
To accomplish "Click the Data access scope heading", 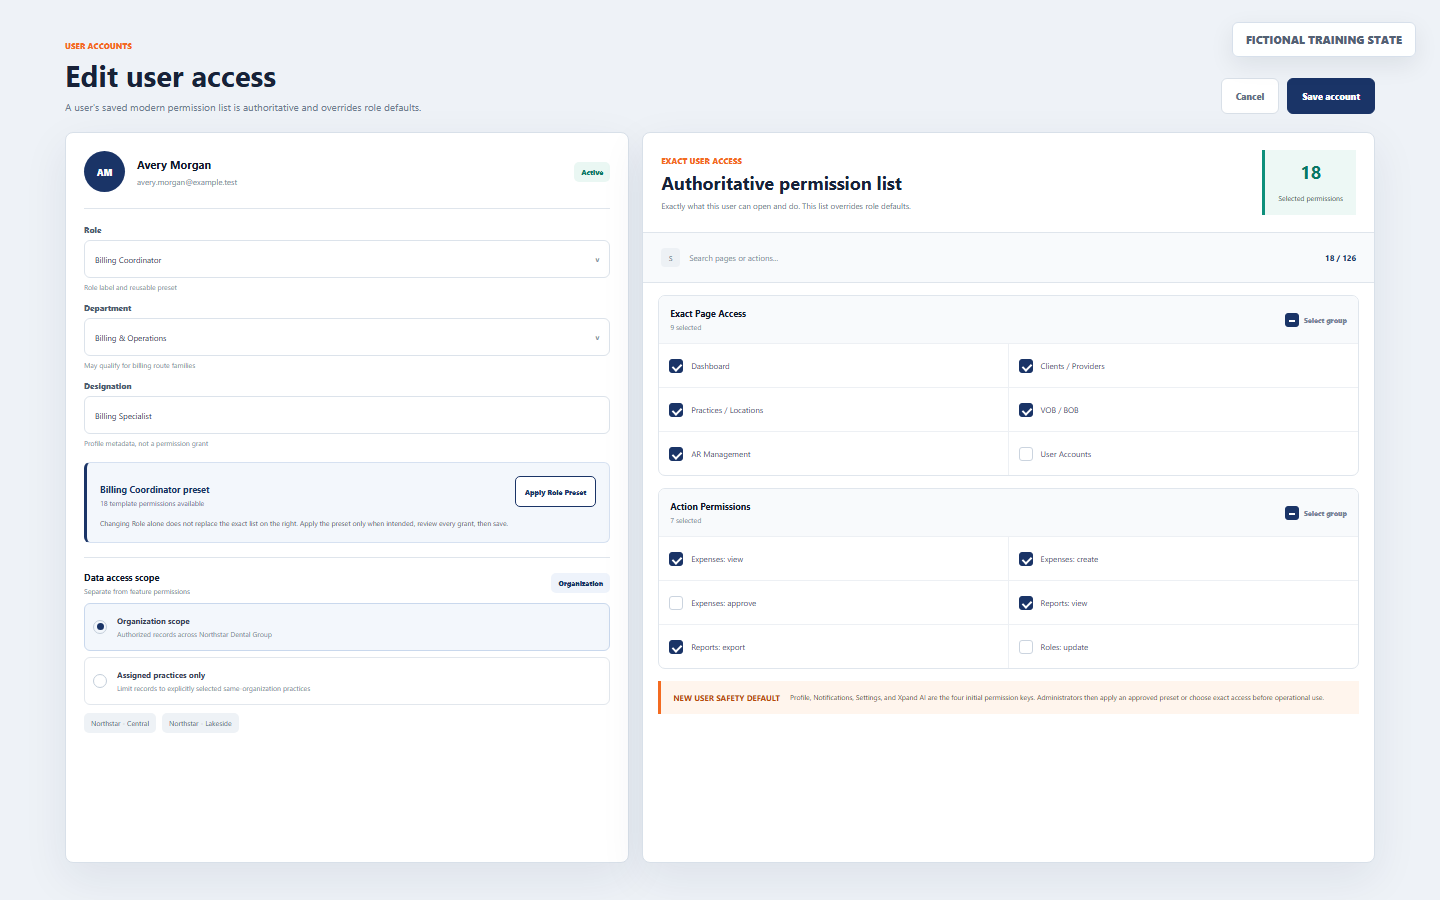I will pyautogui.click(x=122, y=578).
